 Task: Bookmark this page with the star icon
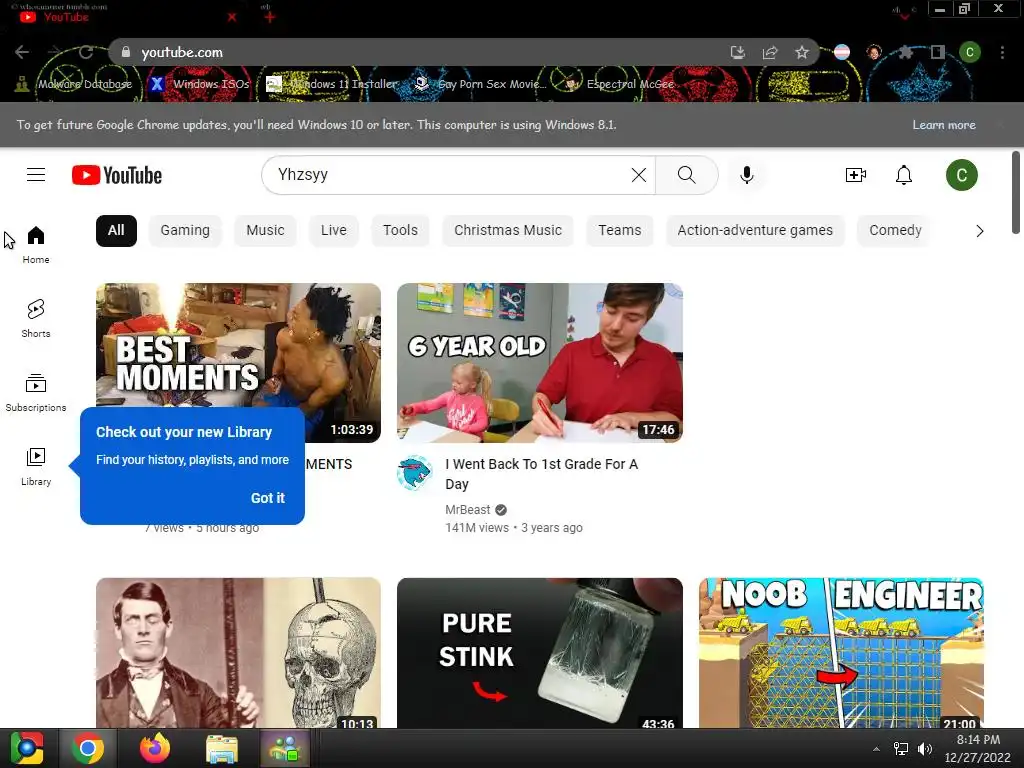click(802, 52)
